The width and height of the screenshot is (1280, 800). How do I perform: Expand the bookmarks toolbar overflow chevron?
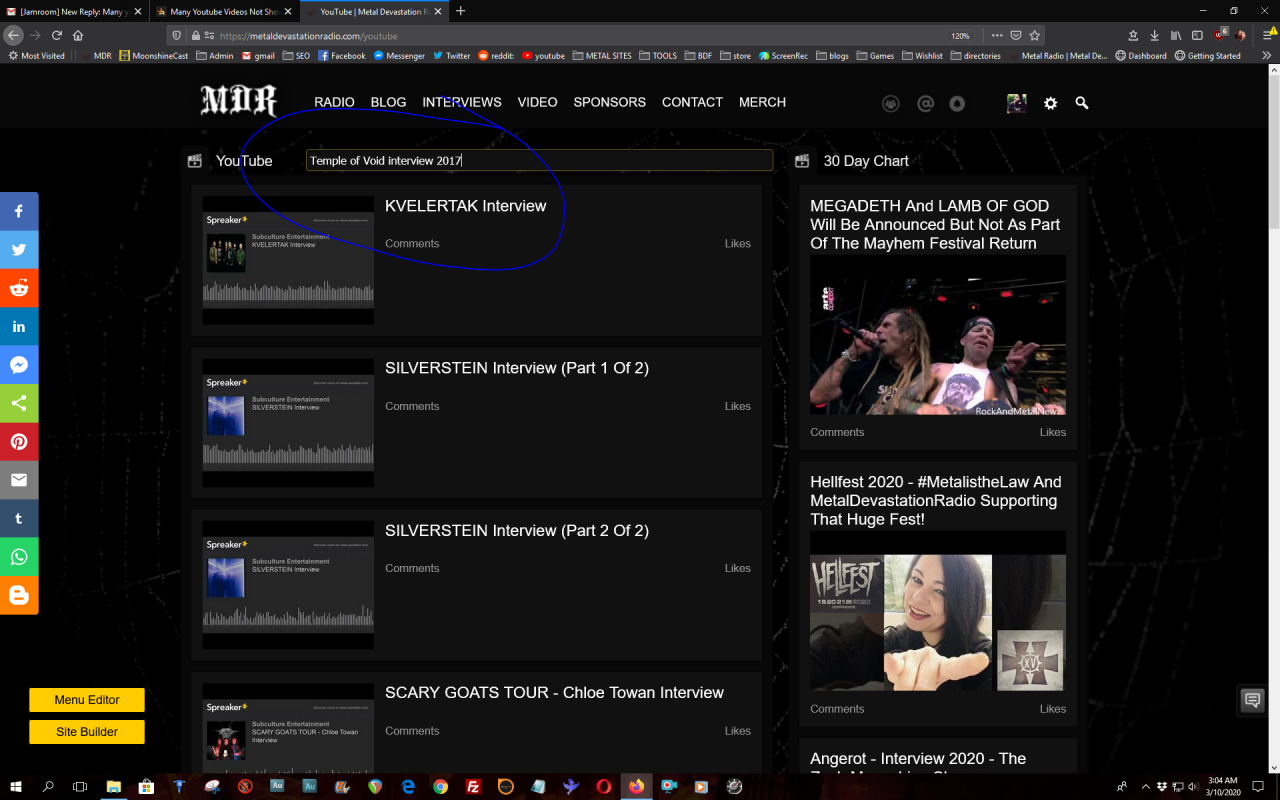pyautogui.click(x=1267, y=56)
